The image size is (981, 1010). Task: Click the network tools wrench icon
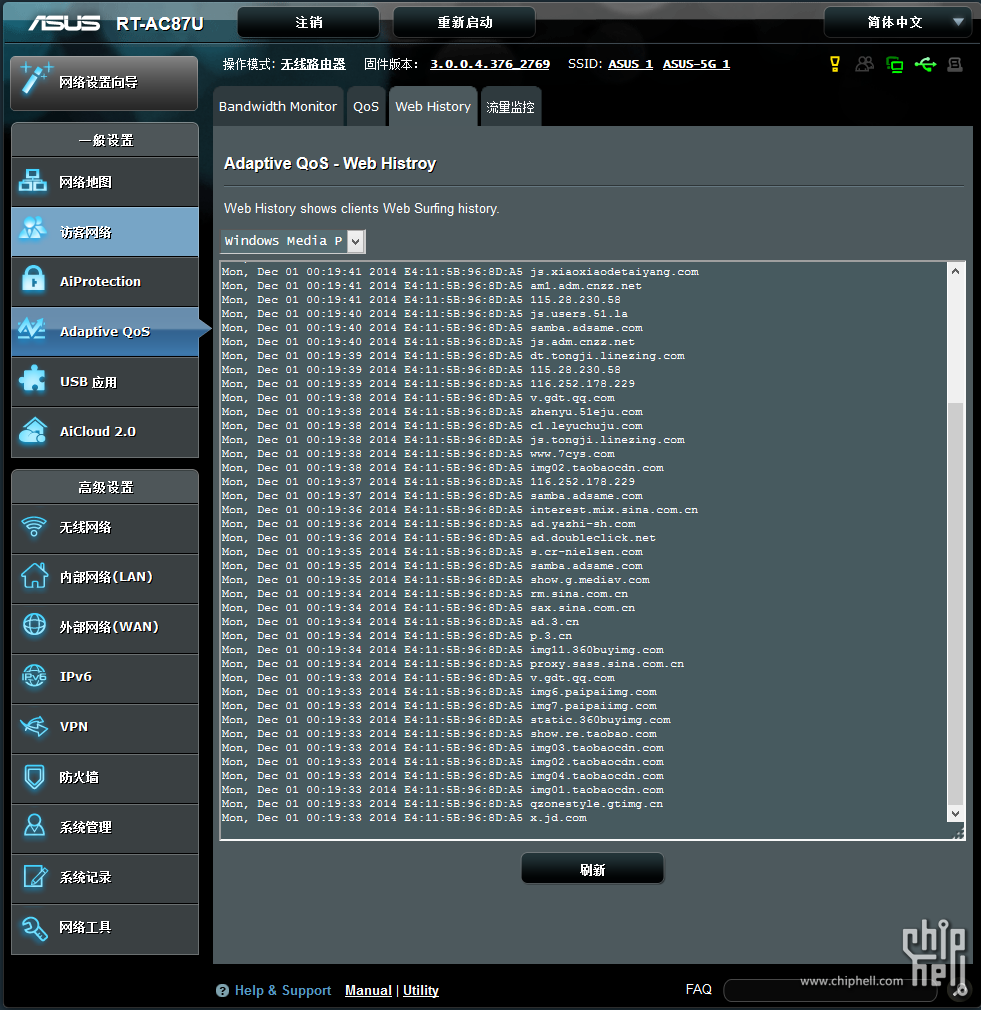pyautogui.click(x=34, y=928)
